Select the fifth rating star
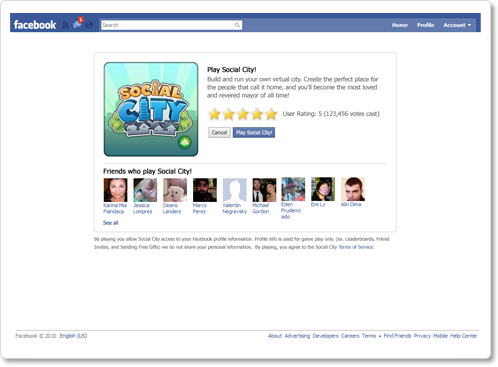The image size is (498, 367). [271, 114]
